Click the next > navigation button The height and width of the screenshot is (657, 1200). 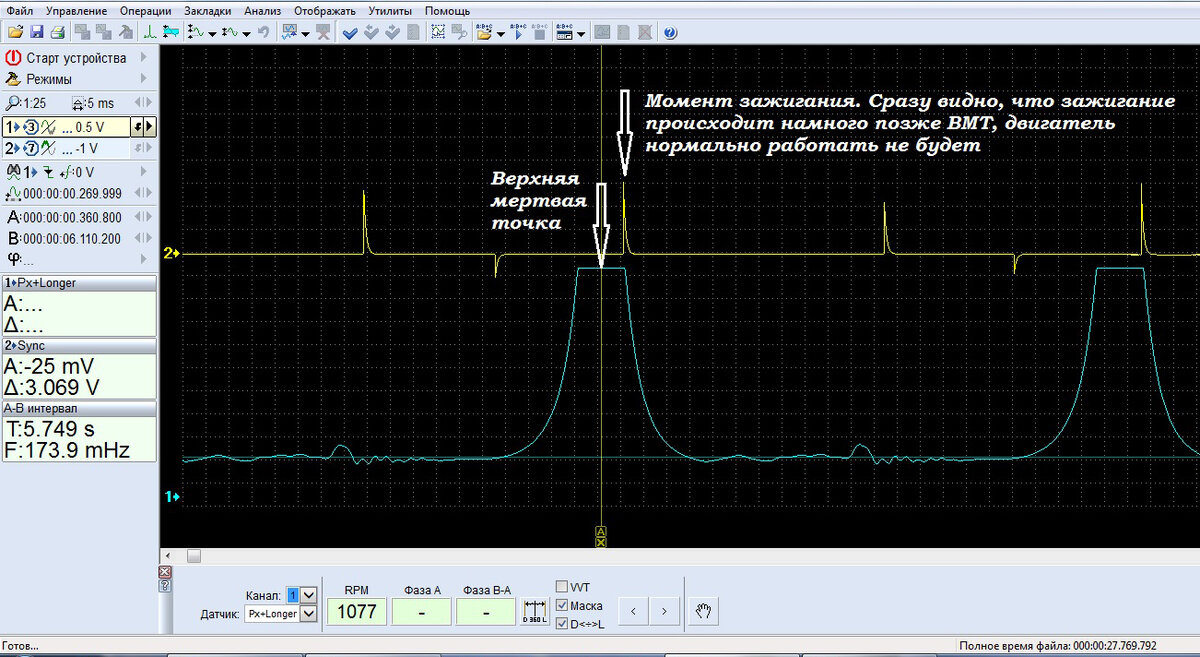[665, 611]
